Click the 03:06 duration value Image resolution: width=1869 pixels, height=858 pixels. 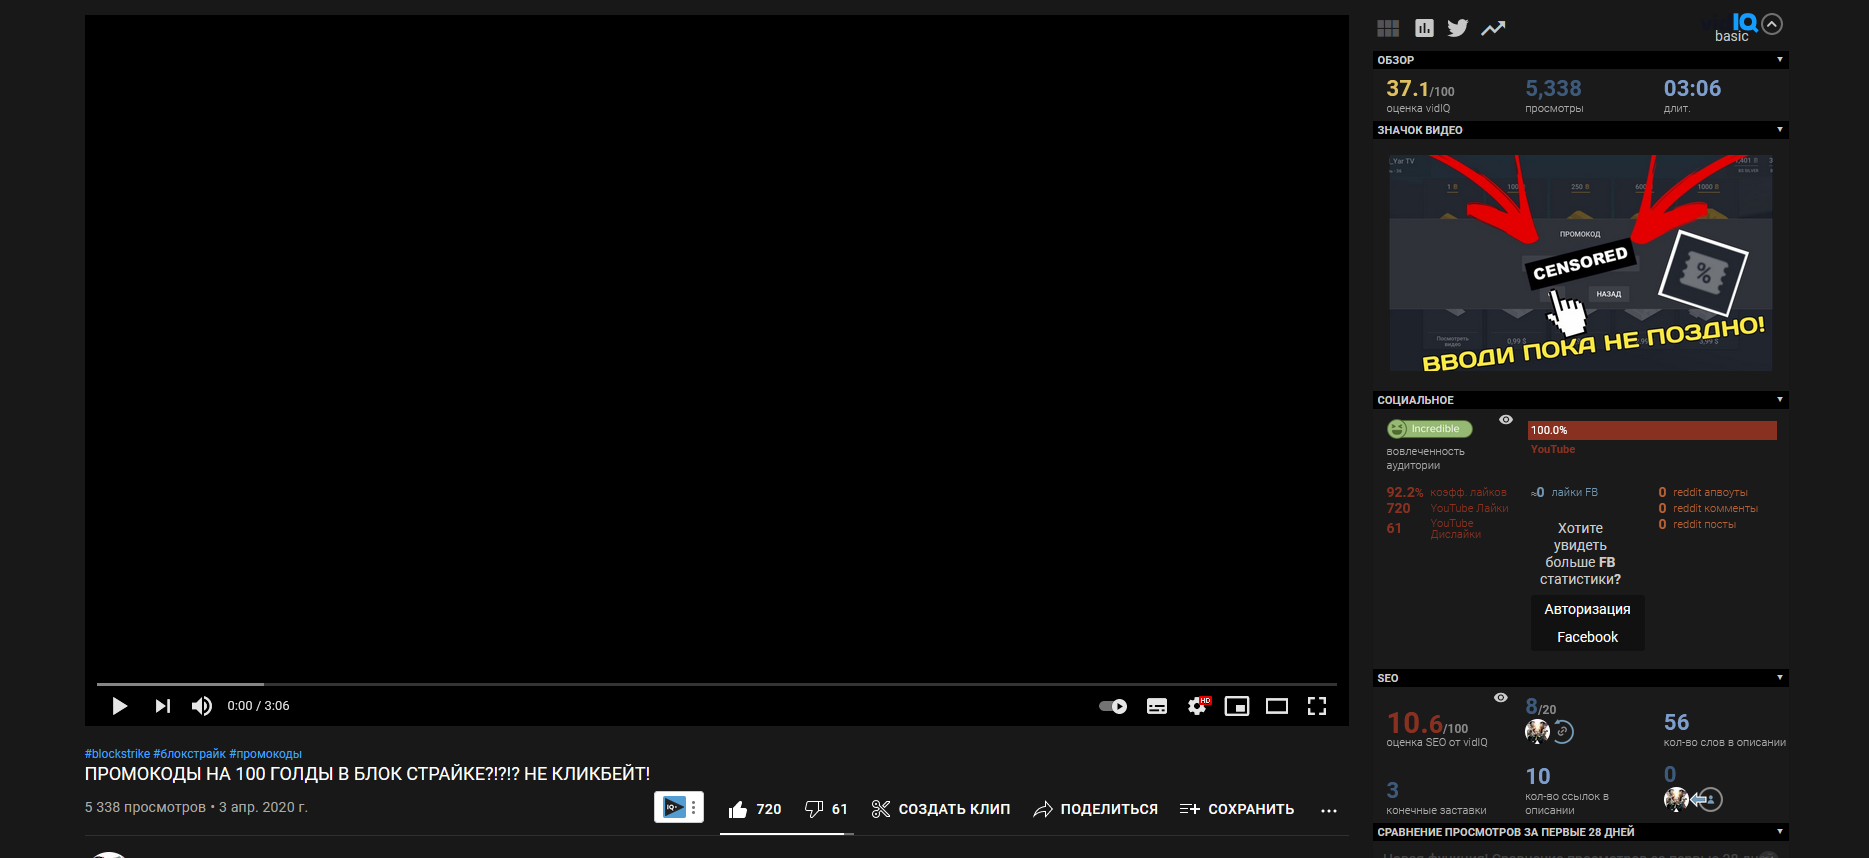[1692, 89]
